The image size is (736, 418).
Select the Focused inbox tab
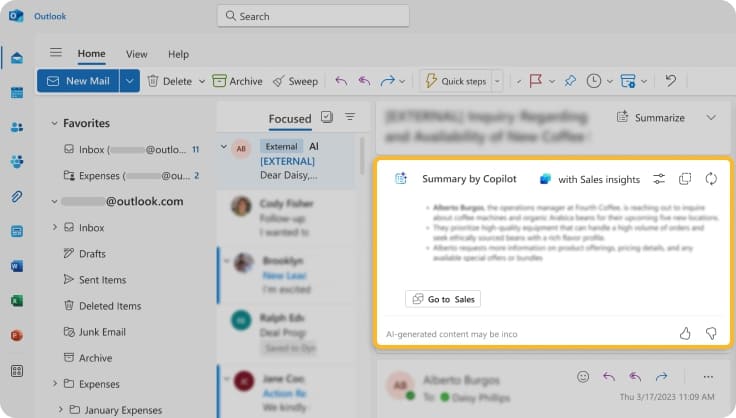point(290,119)
